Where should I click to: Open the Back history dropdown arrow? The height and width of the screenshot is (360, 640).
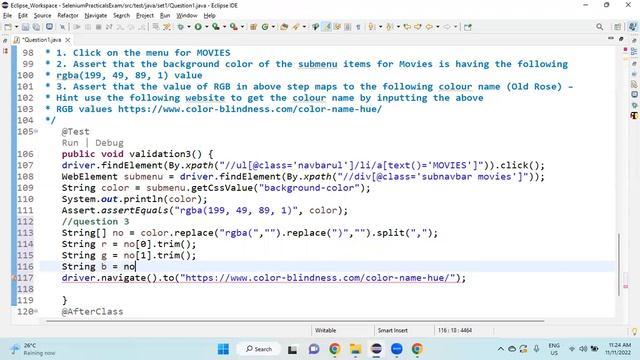tap(438, 27)
